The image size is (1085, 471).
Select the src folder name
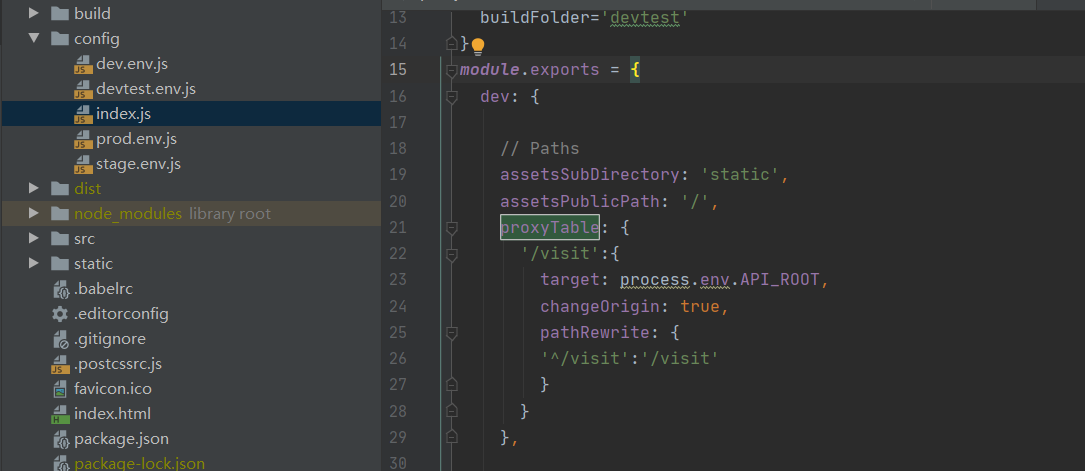84,239
